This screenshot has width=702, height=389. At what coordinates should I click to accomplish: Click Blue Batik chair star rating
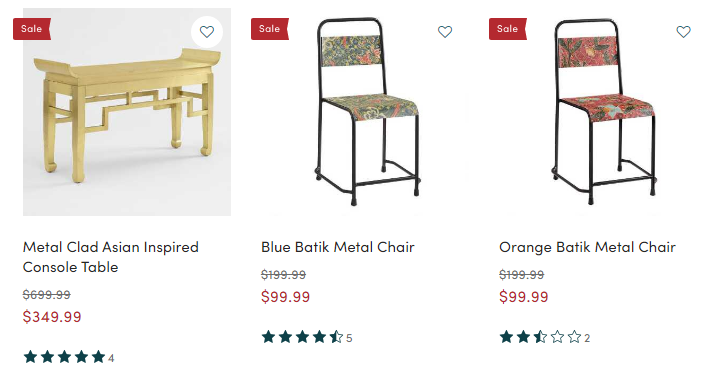coord(303,337)
